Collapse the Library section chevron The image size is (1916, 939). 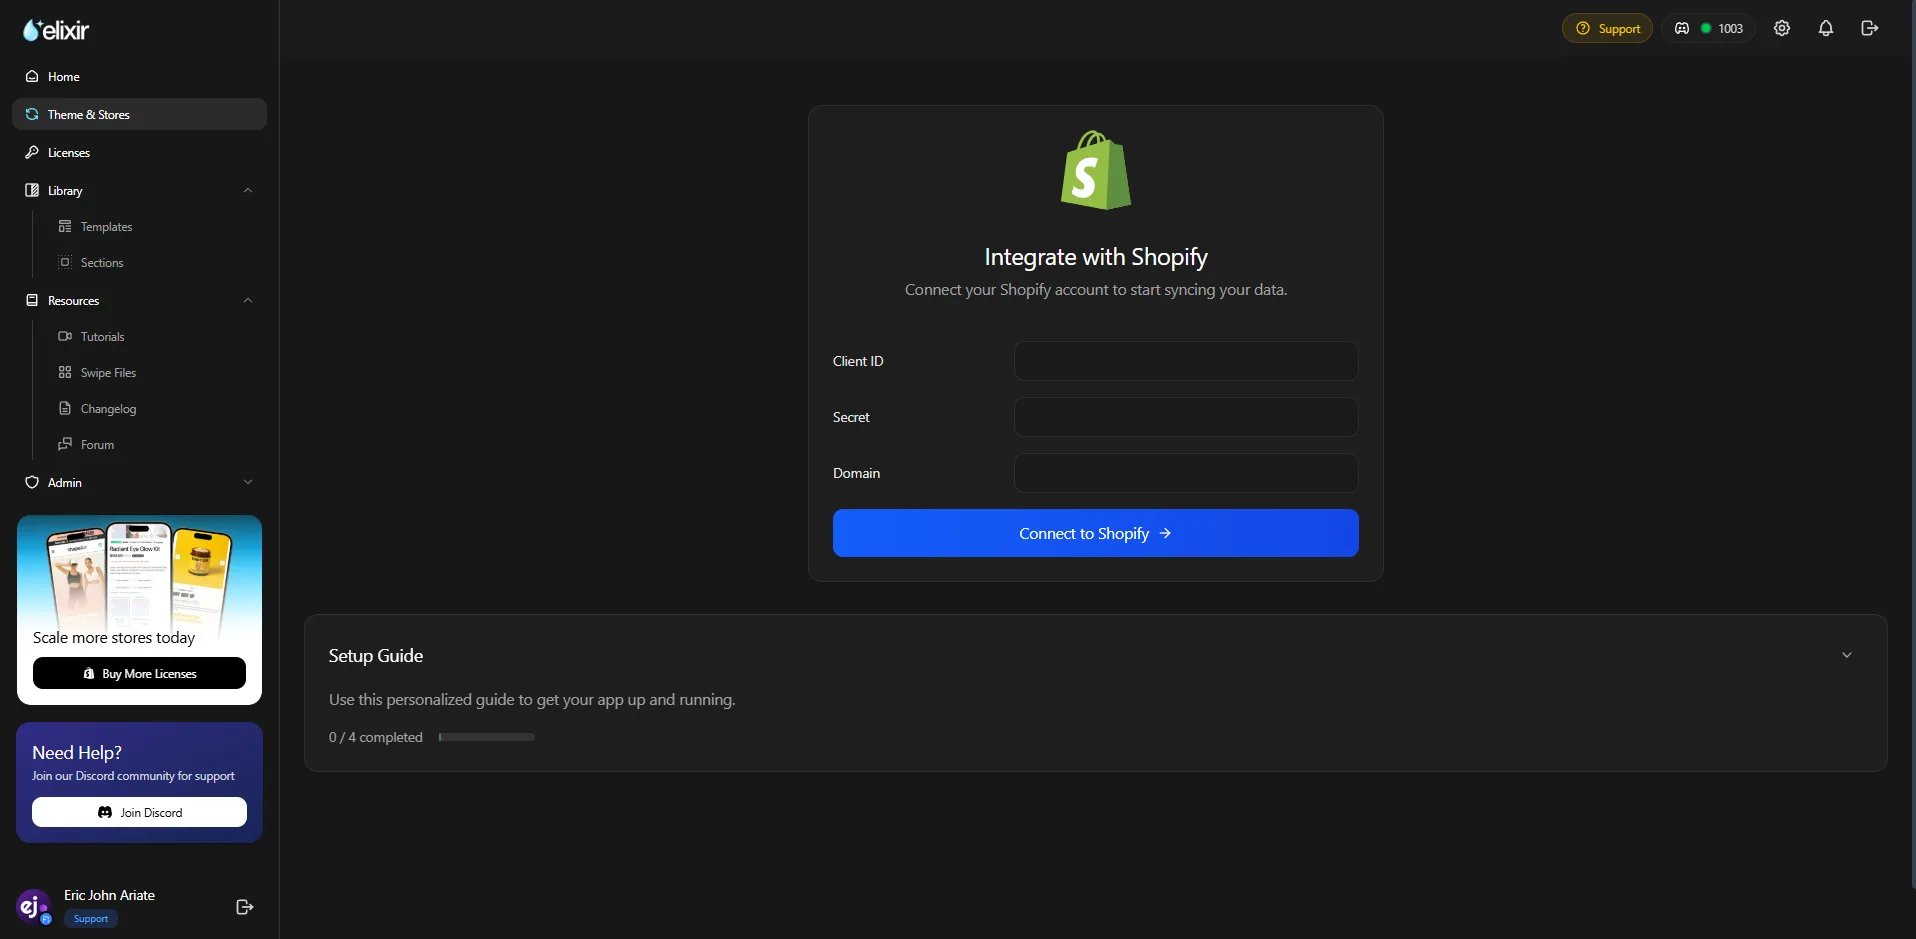(x=248, y=190)
